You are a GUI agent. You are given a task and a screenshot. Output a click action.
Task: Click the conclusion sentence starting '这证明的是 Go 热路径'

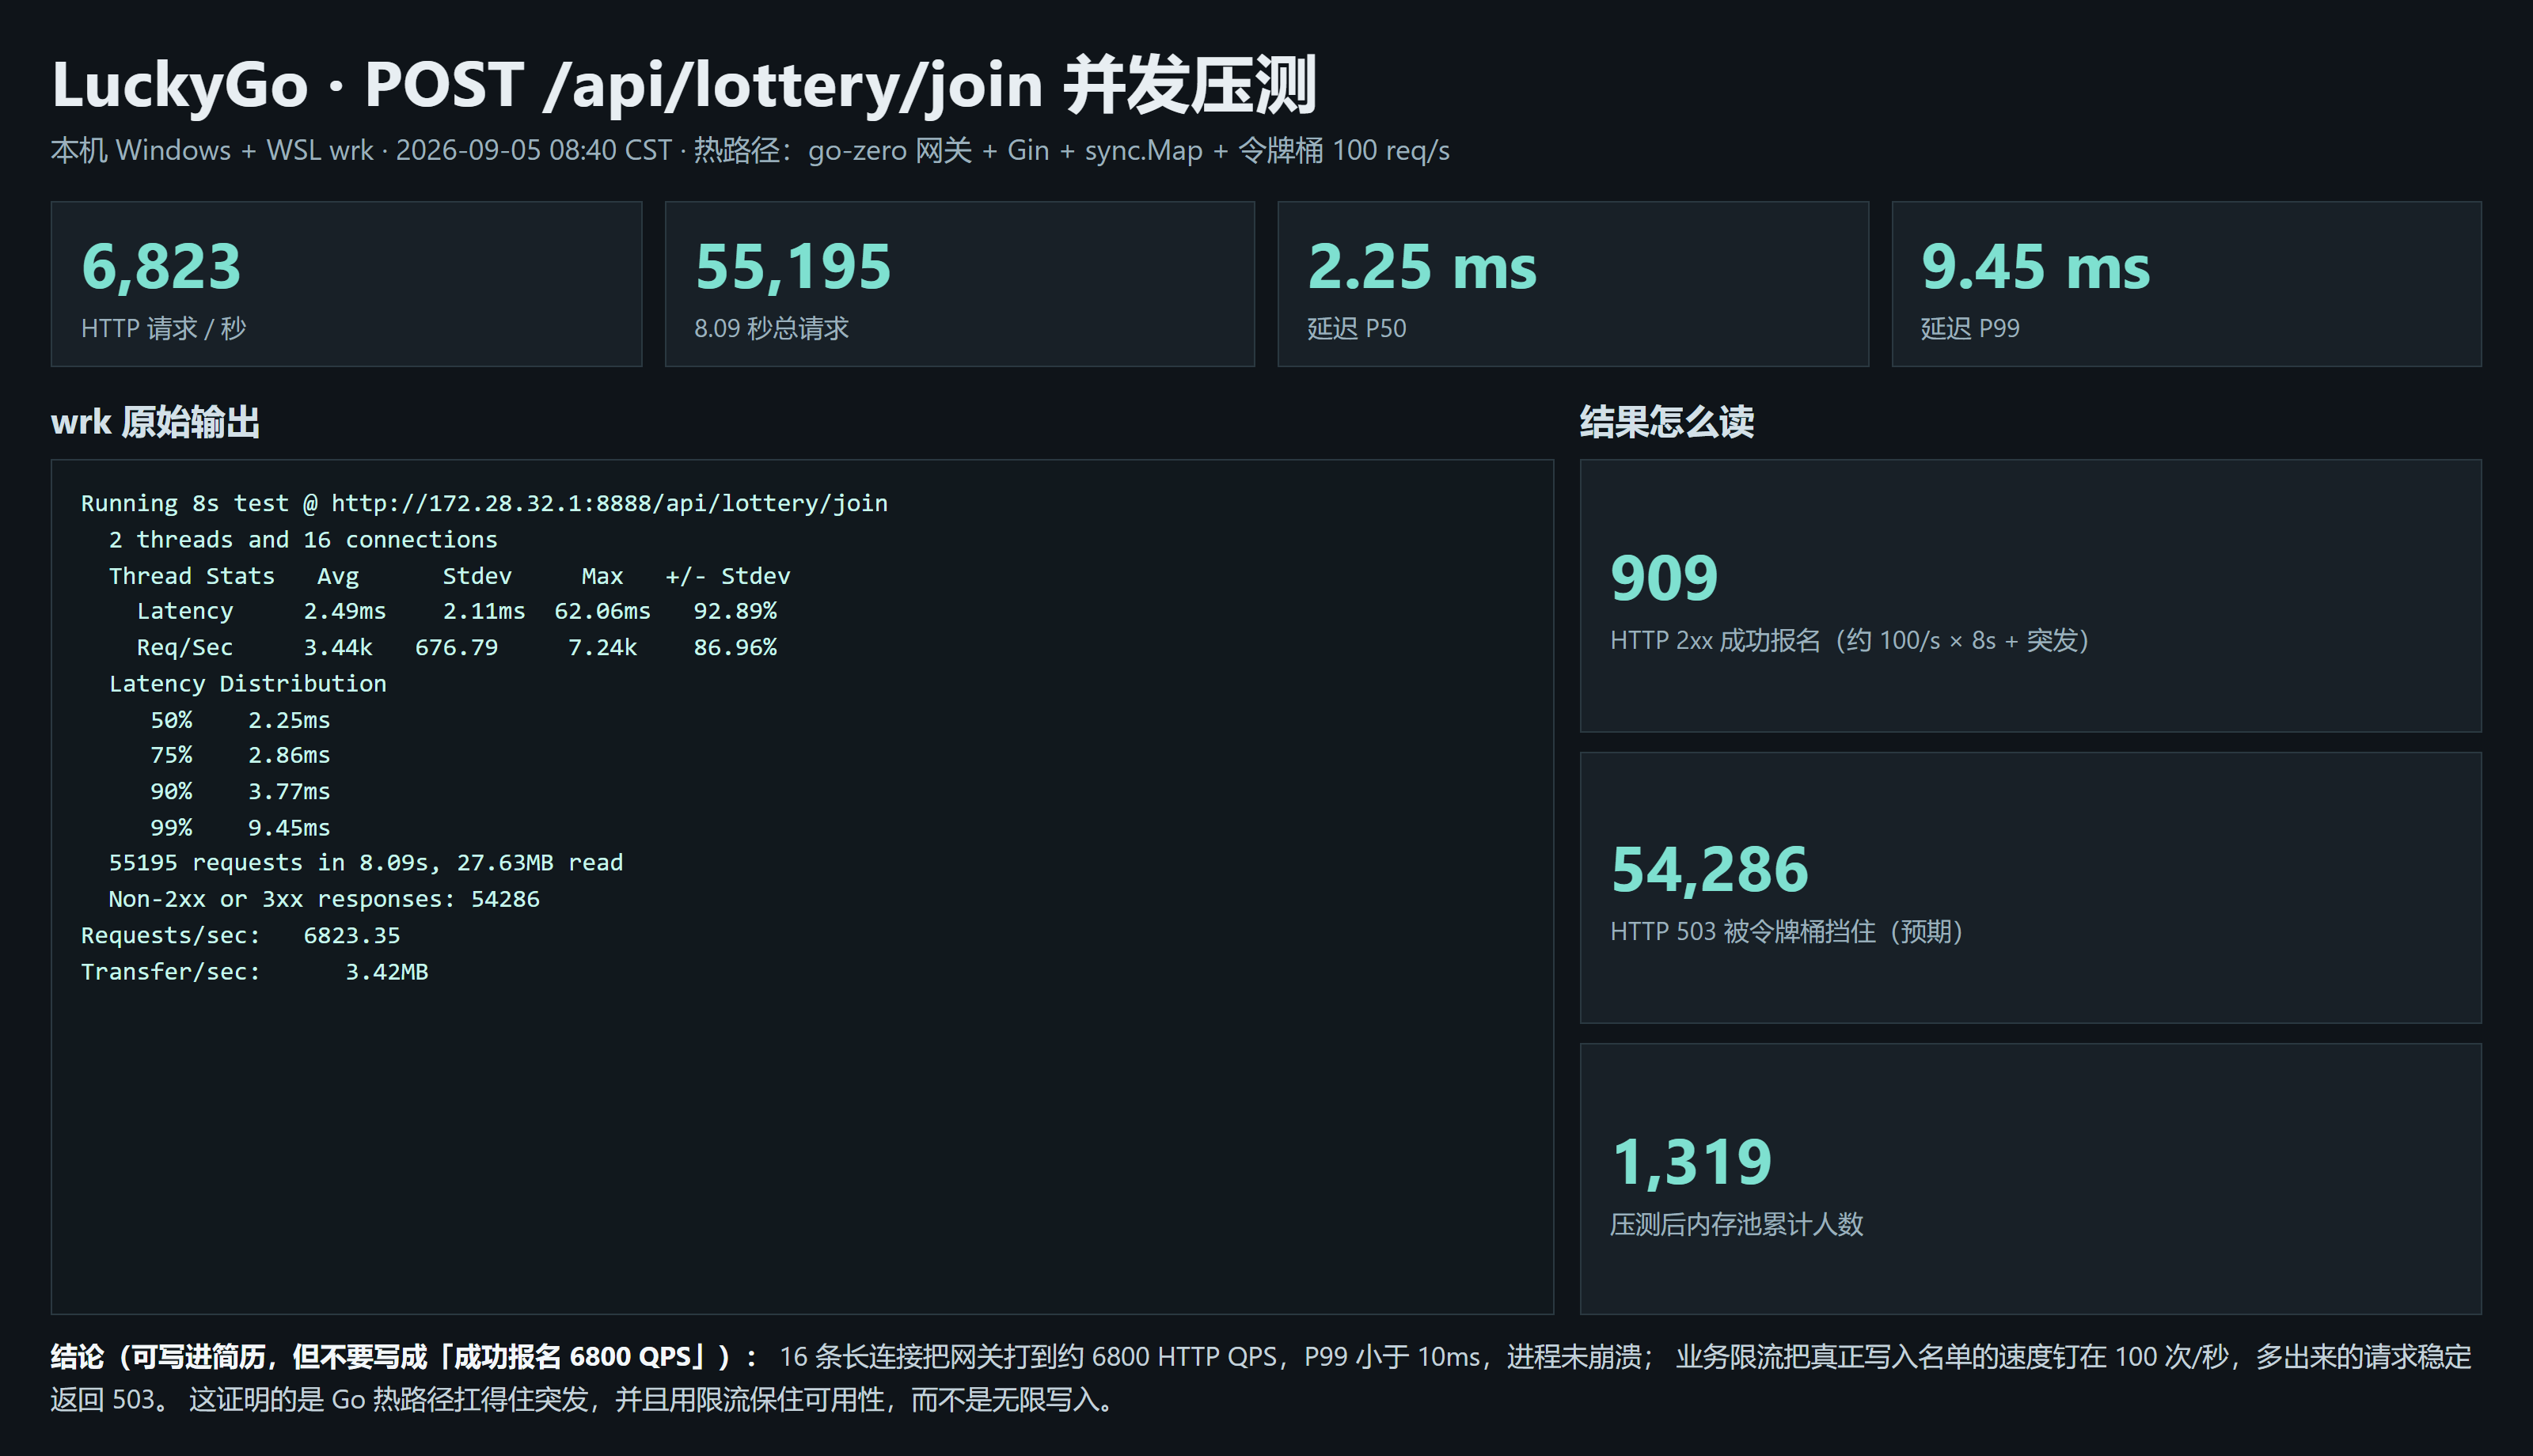coord(652,1399)
